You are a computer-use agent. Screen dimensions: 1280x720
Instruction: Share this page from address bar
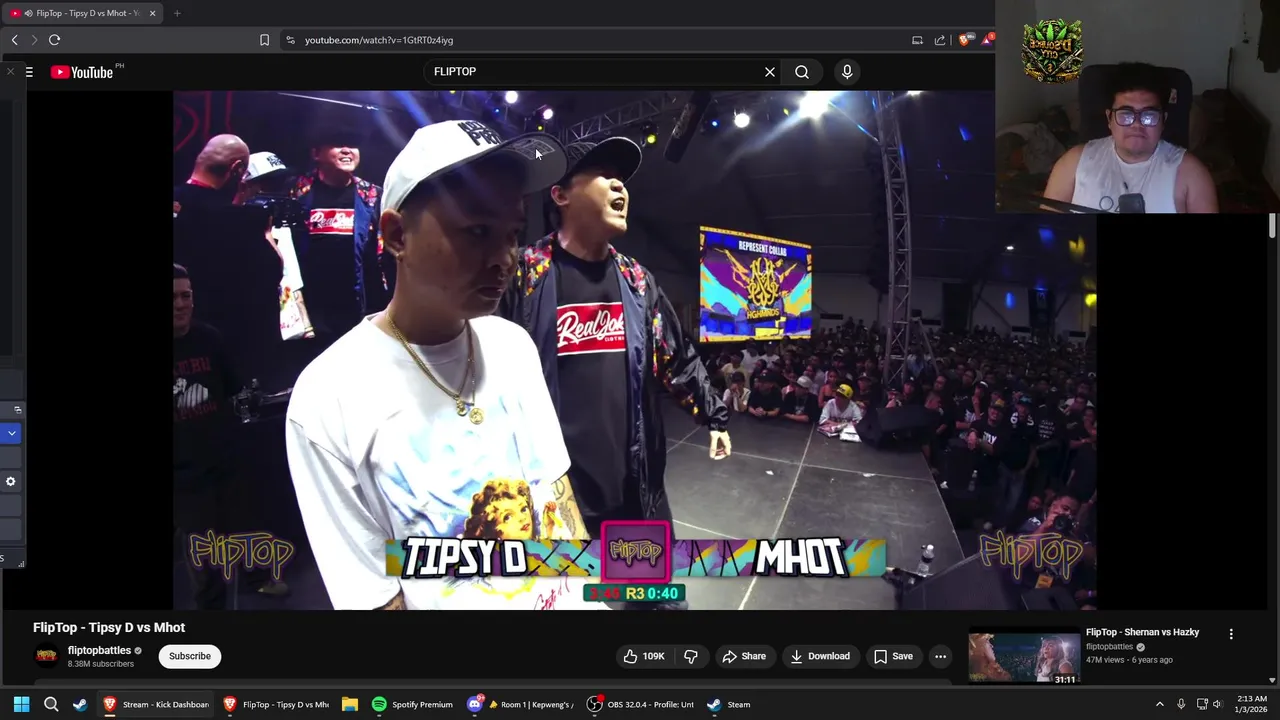click(940, 40)
